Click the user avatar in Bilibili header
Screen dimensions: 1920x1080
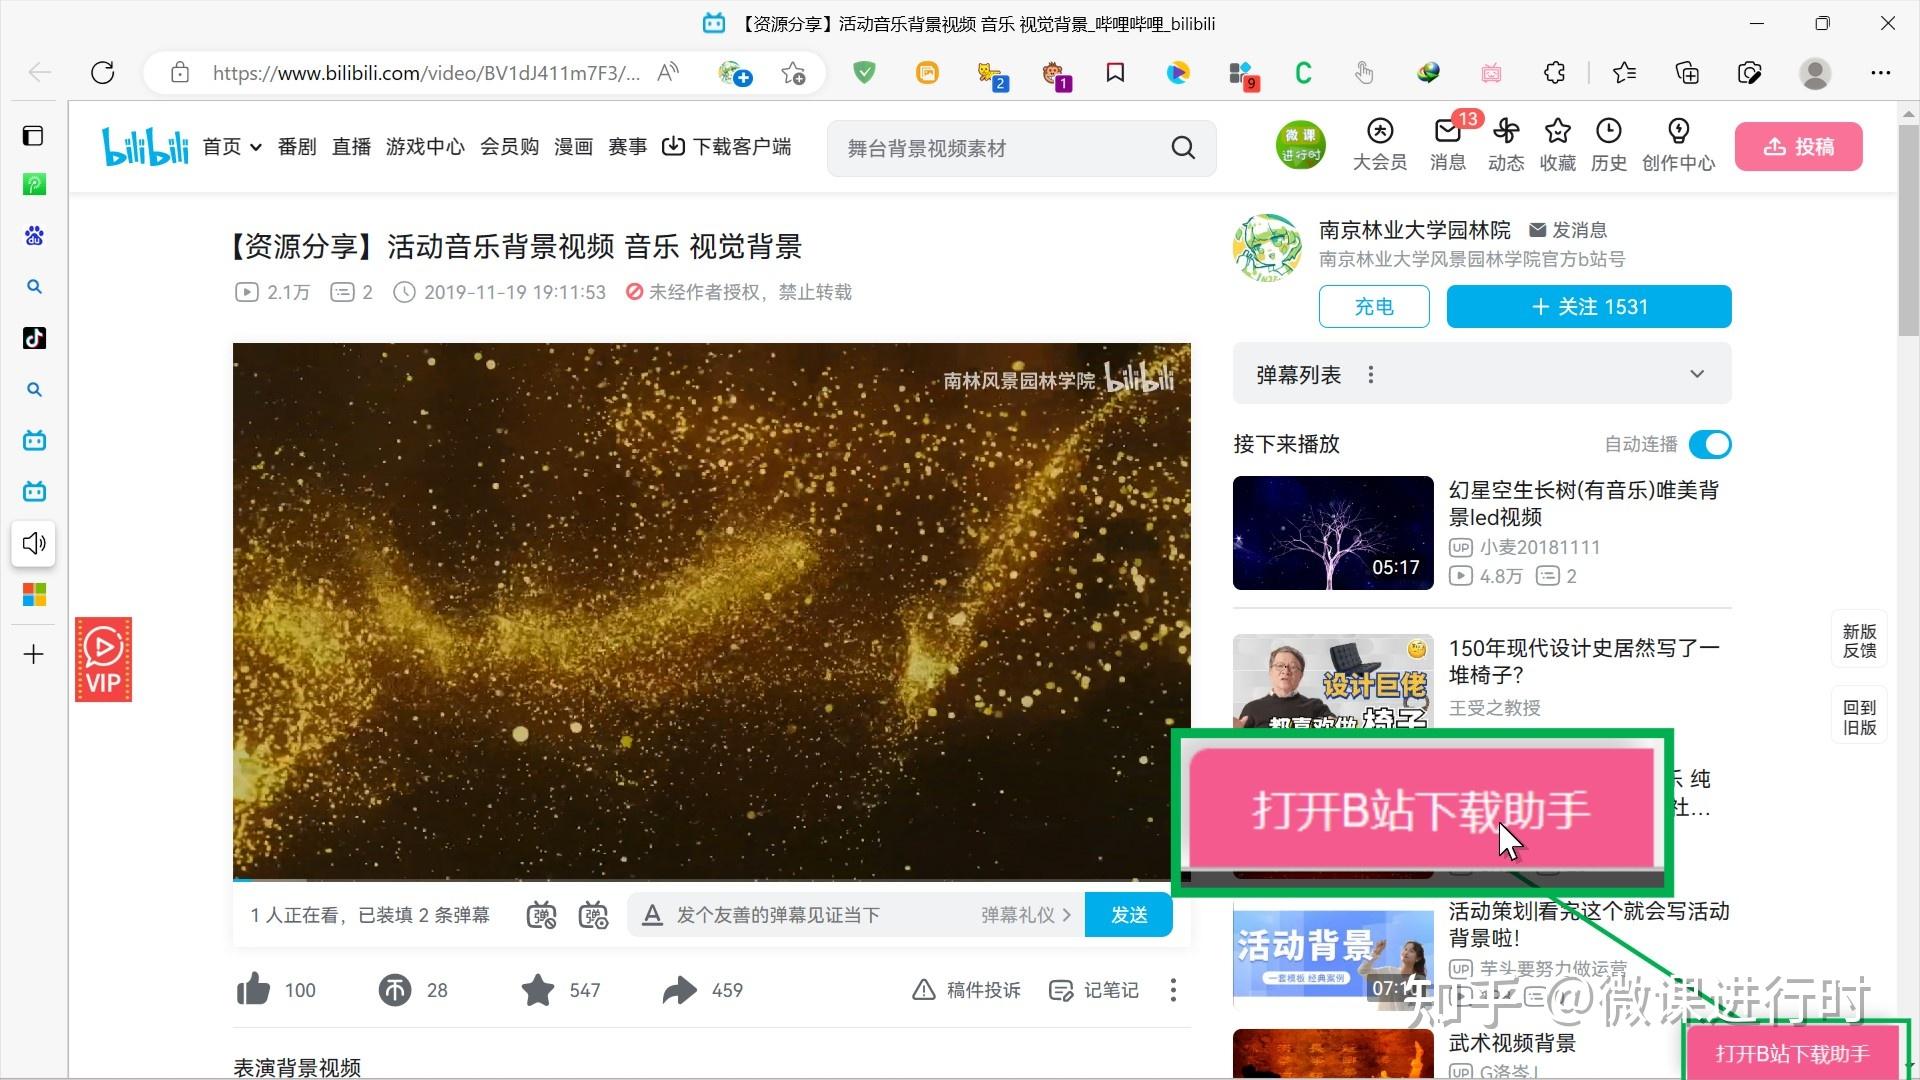(x=1300, y=146)
